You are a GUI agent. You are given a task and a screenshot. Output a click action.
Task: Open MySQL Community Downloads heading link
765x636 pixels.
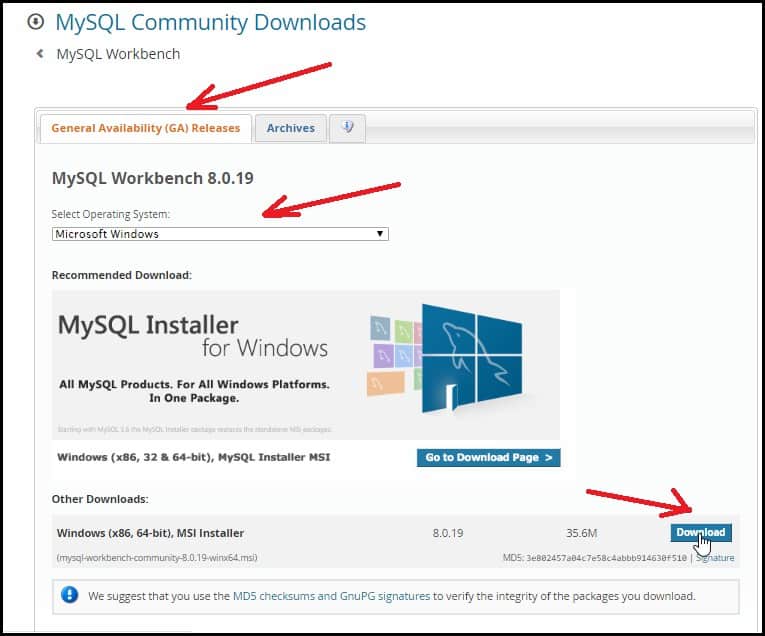(211, 22)
